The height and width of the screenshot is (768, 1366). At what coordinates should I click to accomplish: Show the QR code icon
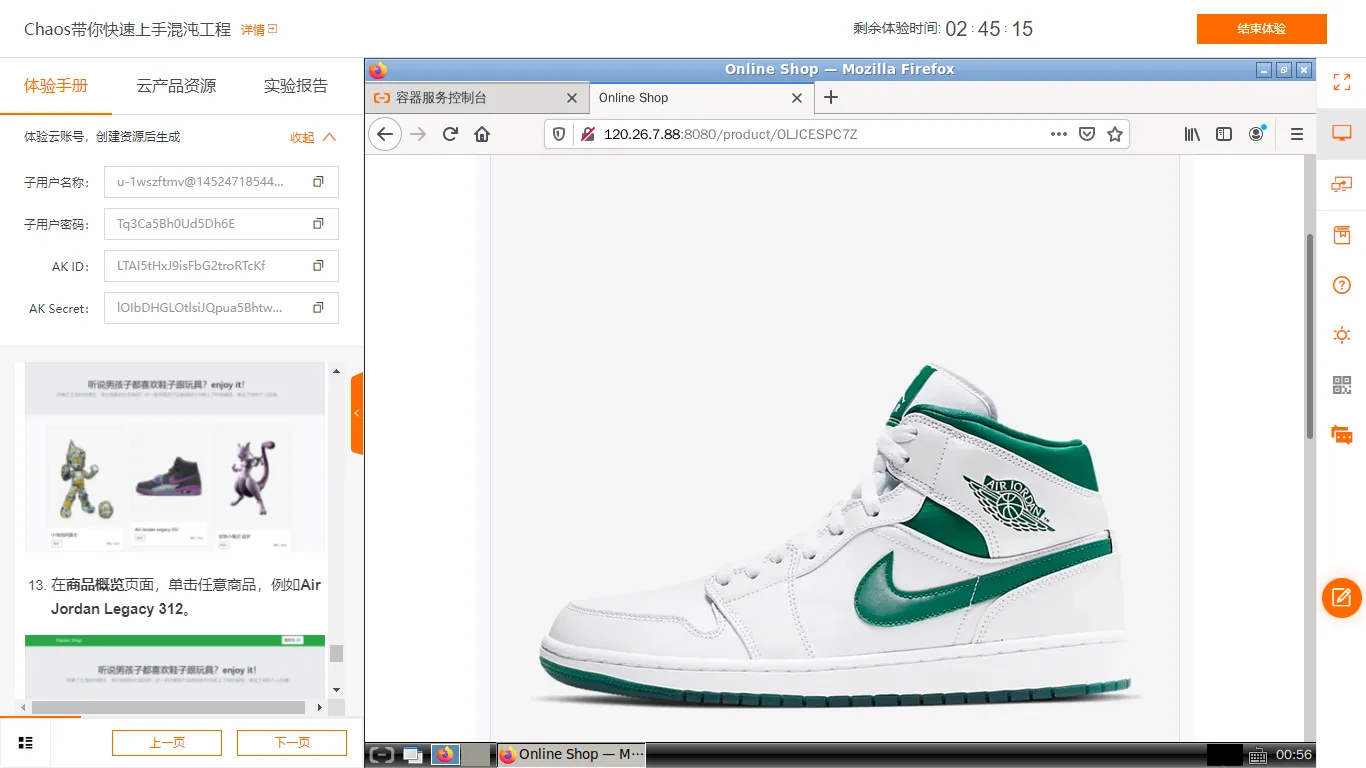[1342, 385]
